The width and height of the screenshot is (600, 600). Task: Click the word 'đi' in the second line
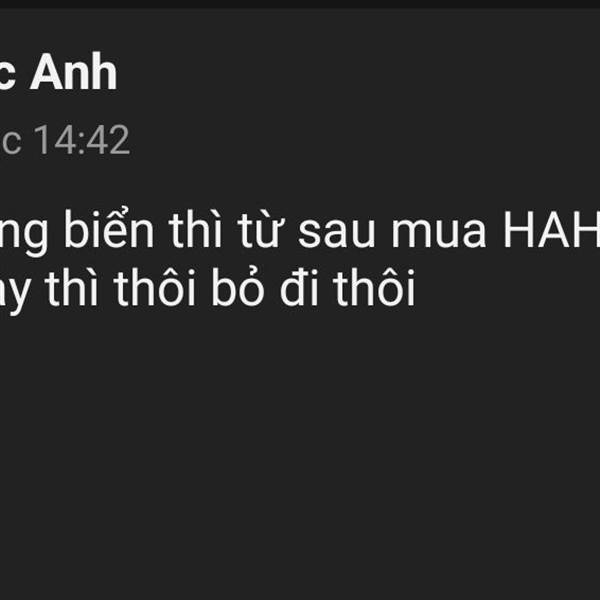[299, 288]
